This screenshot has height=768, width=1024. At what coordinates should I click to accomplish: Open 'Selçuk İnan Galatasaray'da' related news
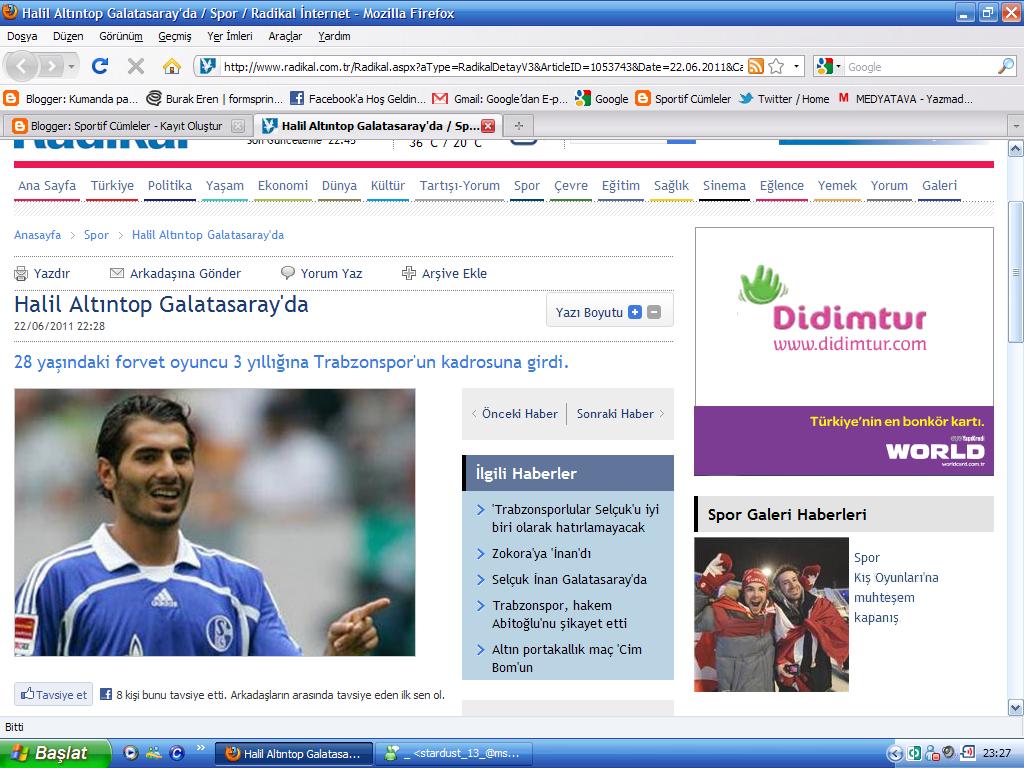point(569,579)
